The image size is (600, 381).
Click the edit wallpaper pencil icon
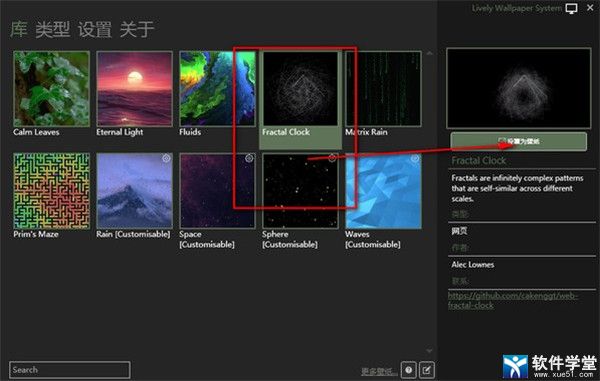point(426,370)
